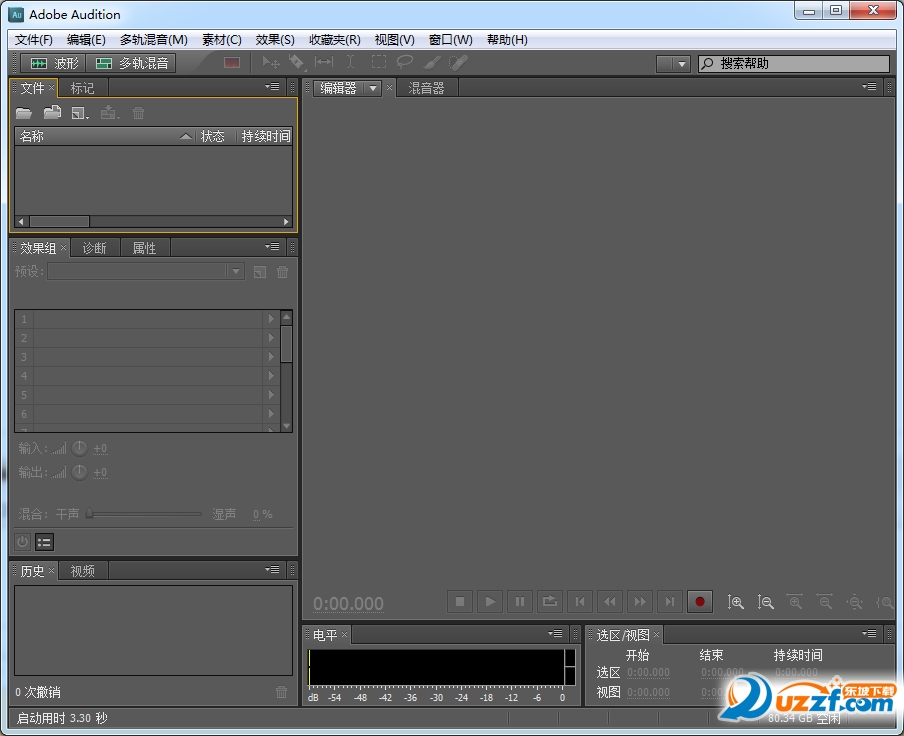Click the import file icon in Files panel
Image resolution: width=904 pixels, height=736 pixels.
click(x=52, y=112)
